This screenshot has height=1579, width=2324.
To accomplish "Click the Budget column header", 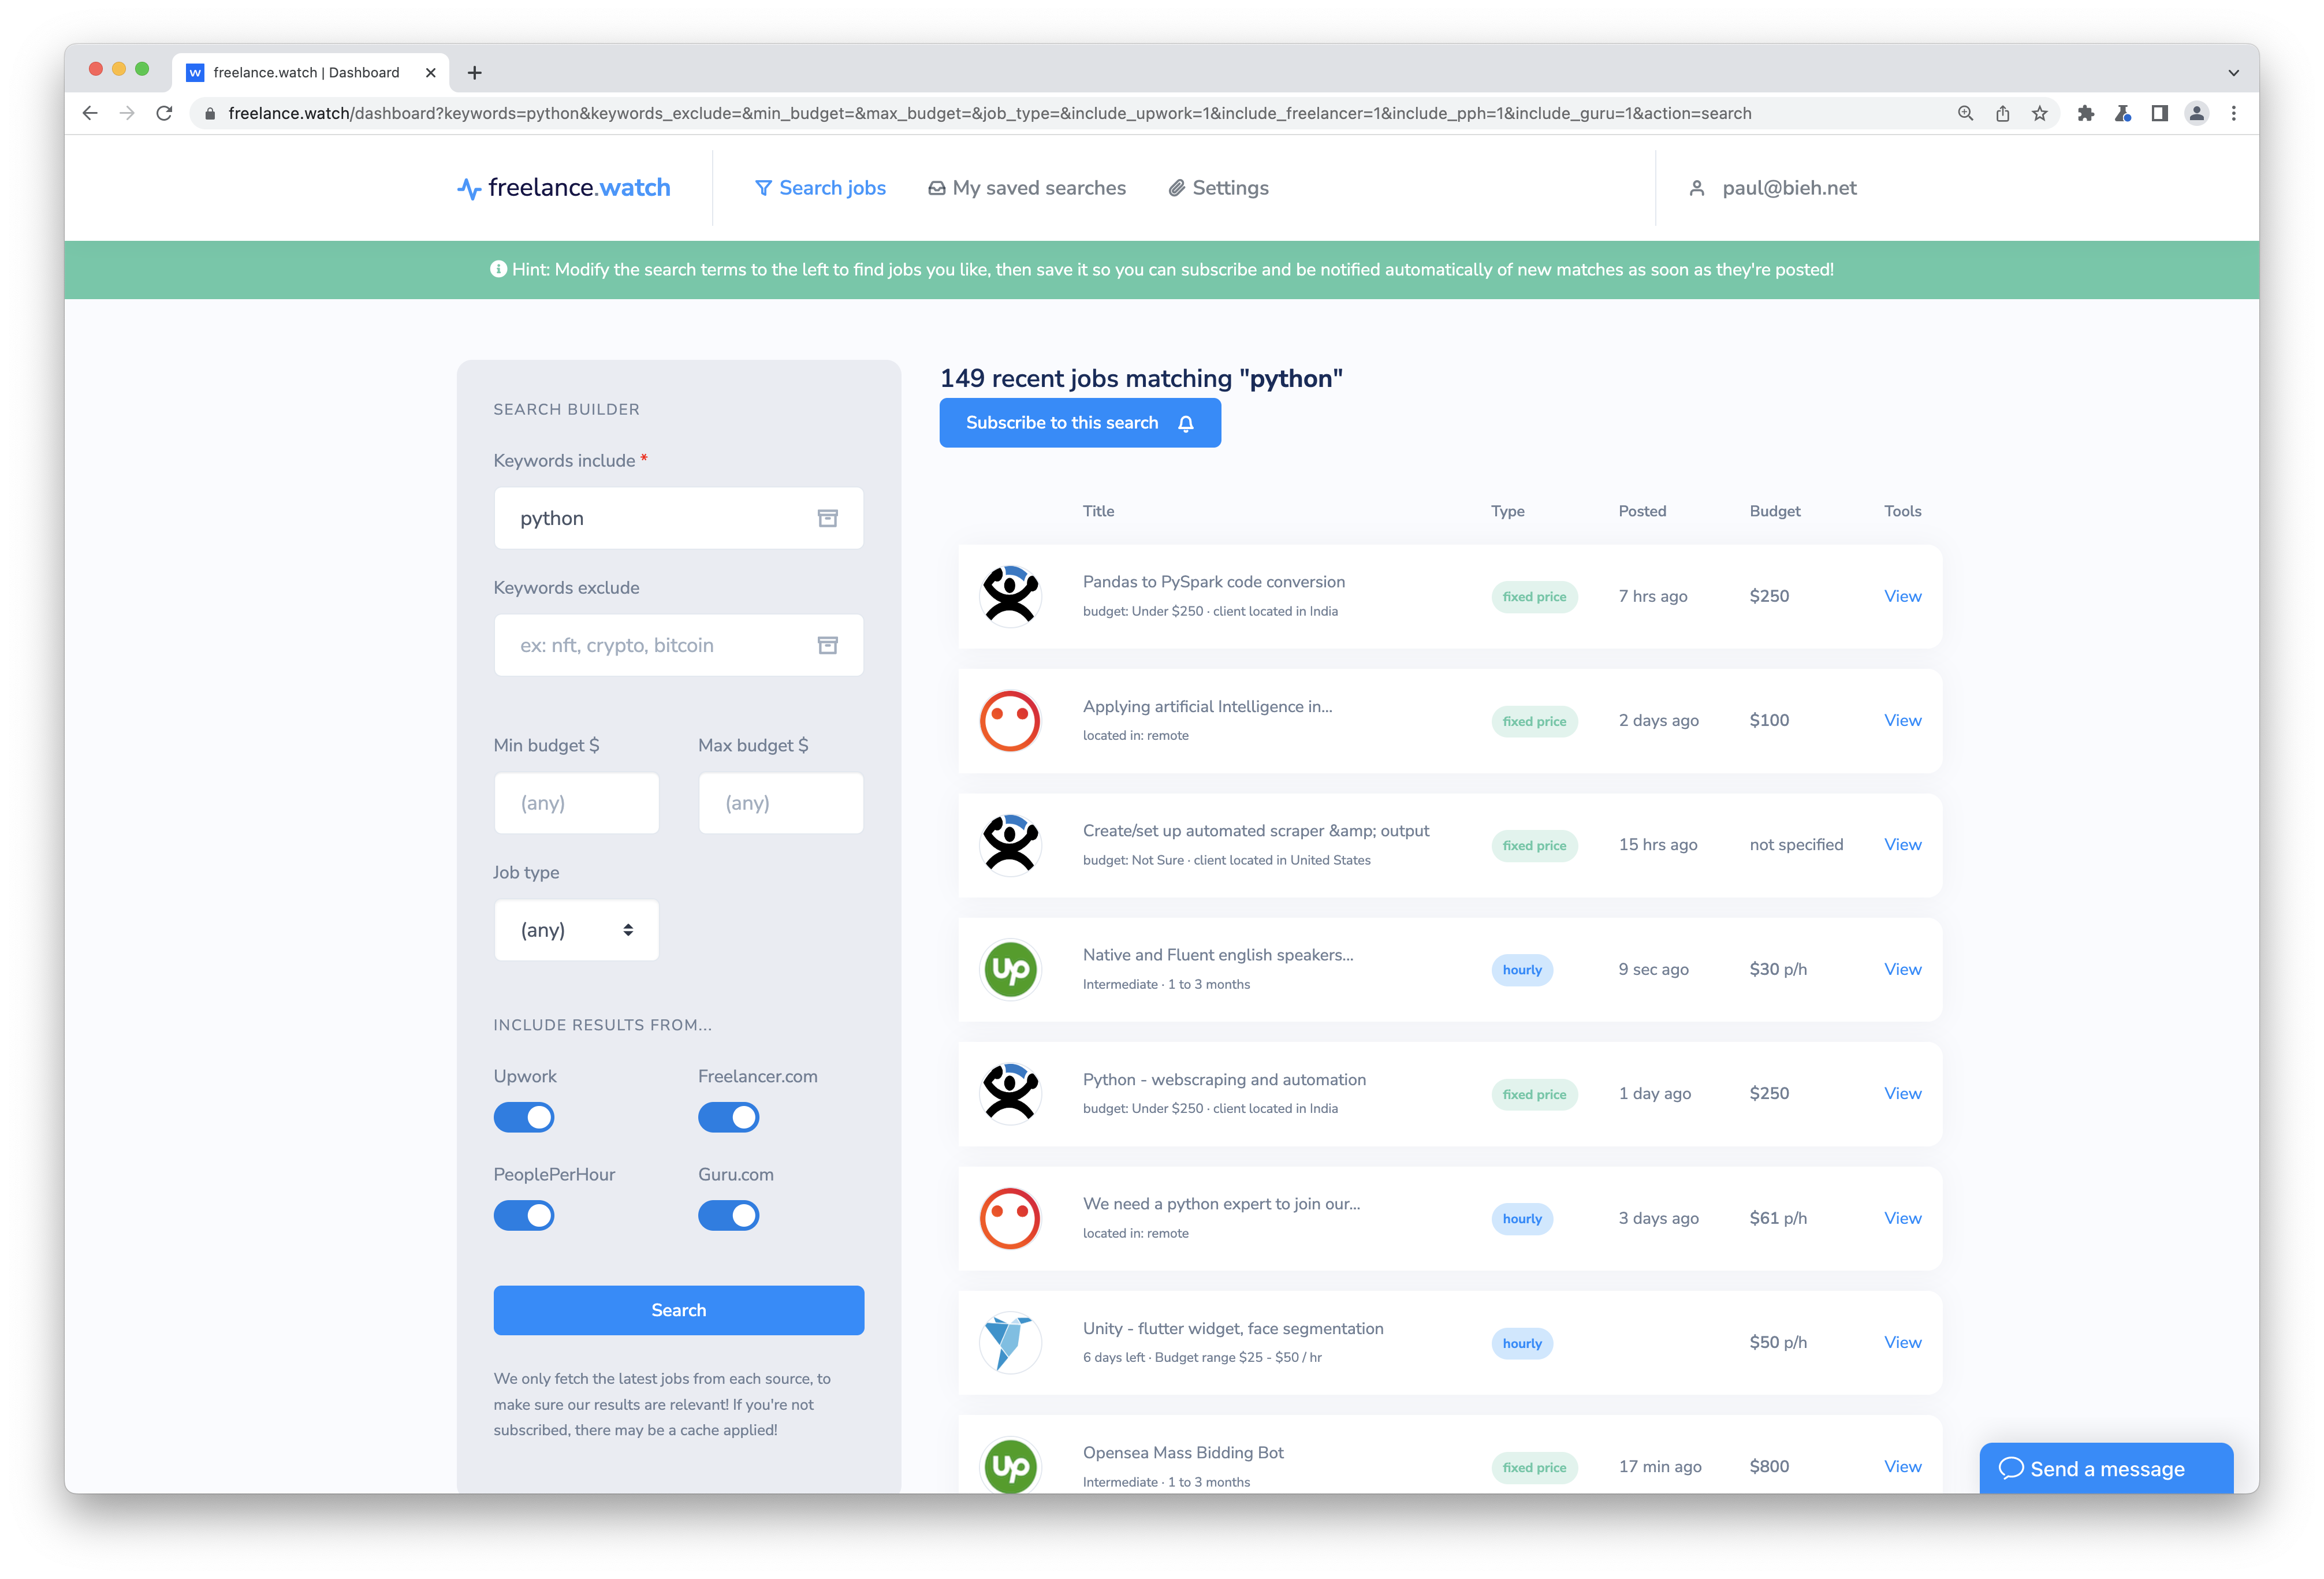I will pyautogui.click(x=1774, y=511).
